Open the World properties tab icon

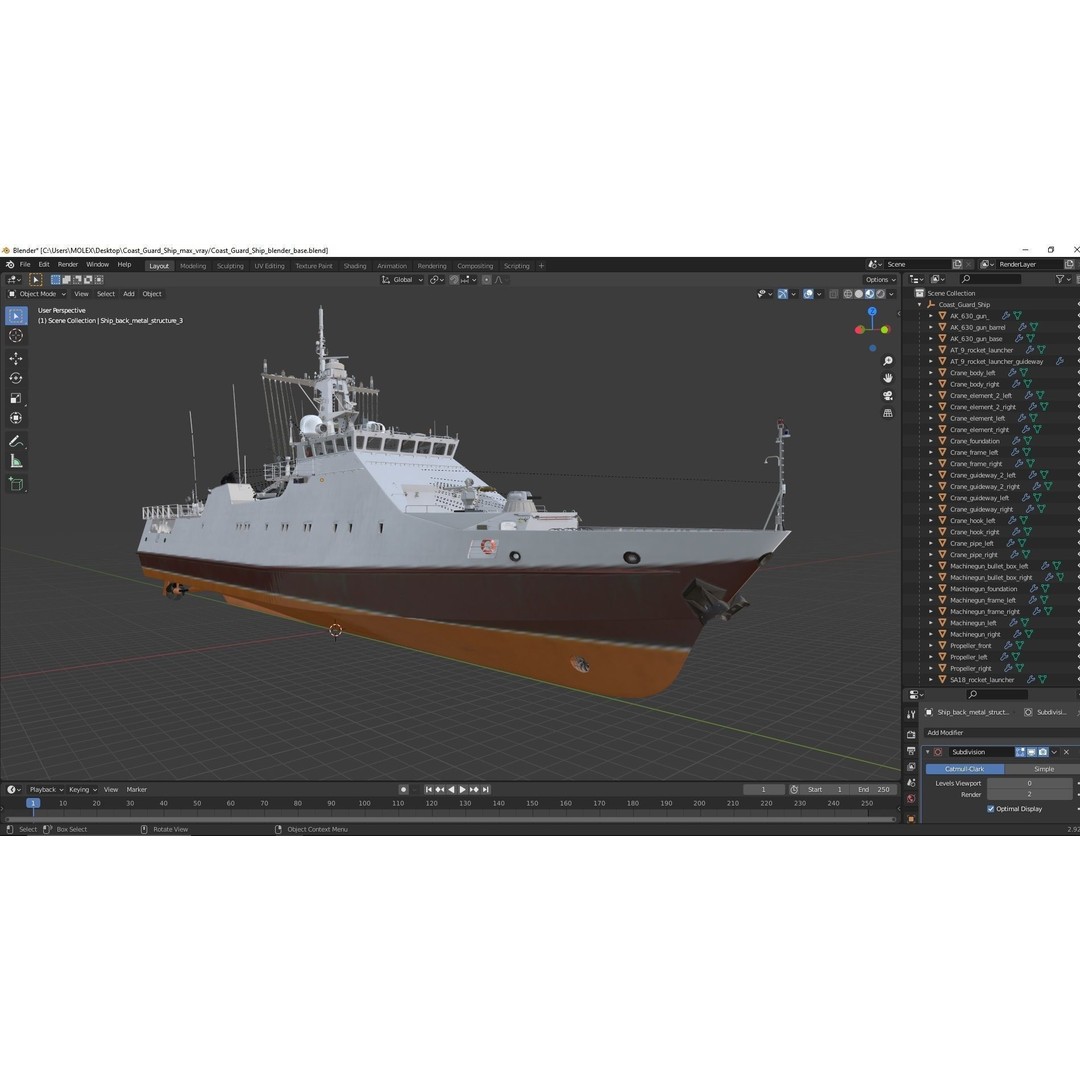[x=911, y=799]
